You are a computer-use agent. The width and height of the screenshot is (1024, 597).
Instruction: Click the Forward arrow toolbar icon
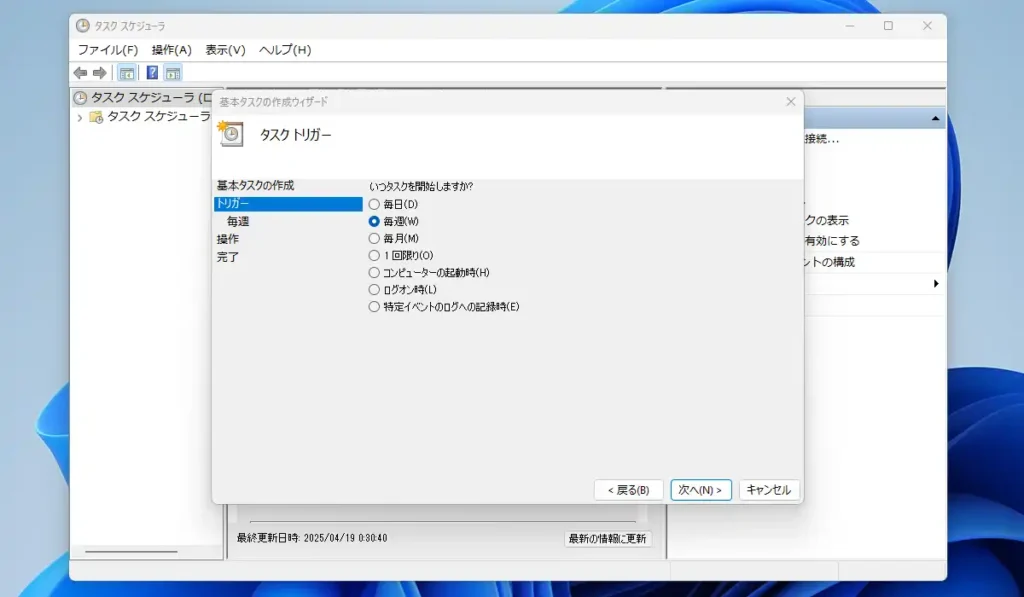(x=99, y=73)
